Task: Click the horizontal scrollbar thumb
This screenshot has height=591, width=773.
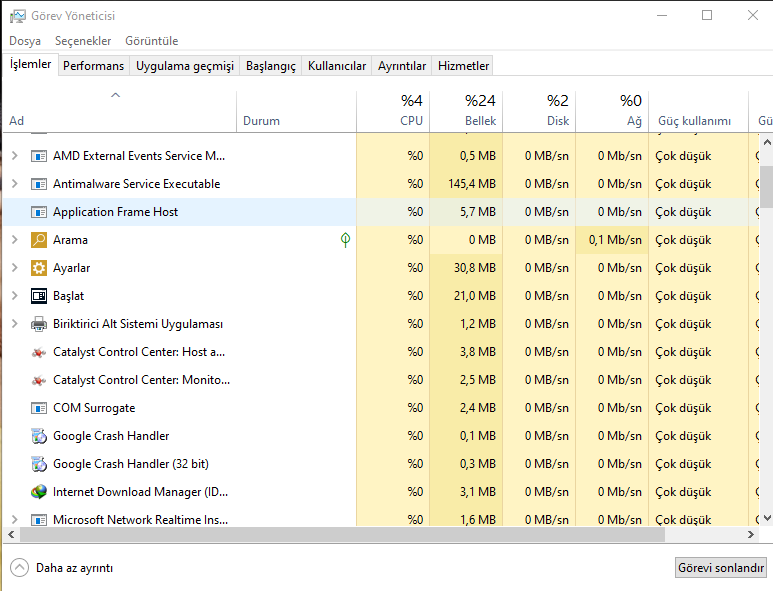Action: [x=343, y=534]
